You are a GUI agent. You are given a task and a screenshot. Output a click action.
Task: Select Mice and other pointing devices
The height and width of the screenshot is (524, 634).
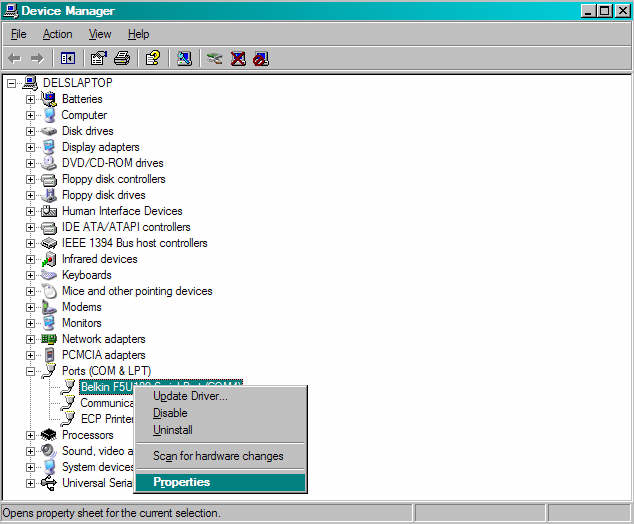137,291
